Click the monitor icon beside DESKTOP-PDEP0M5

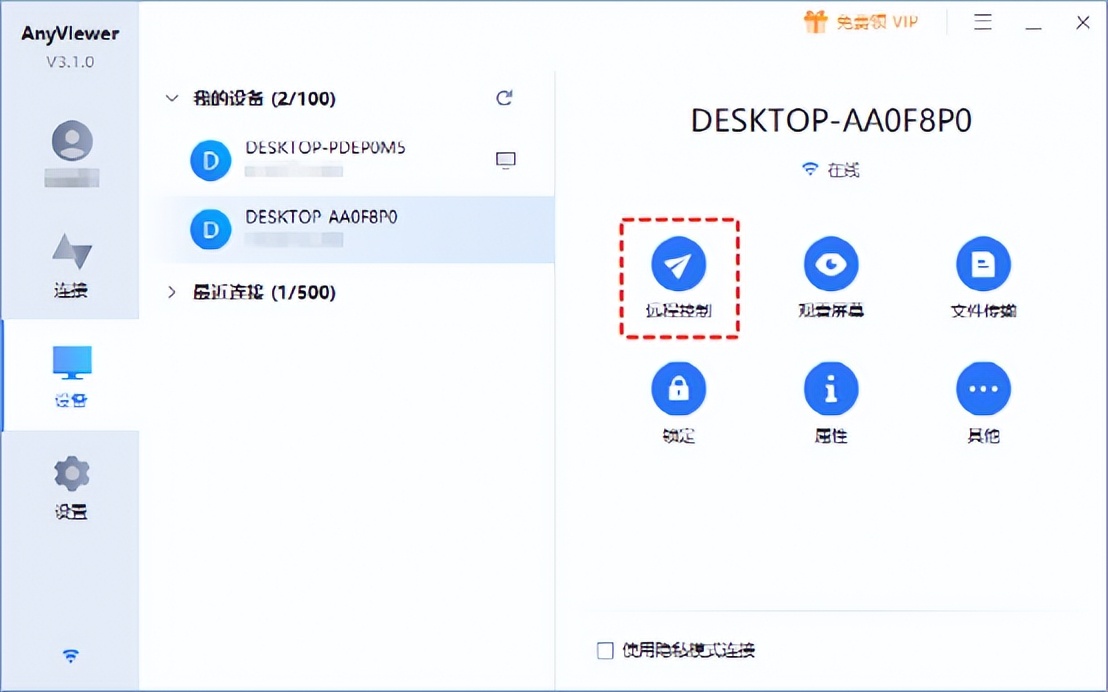click(505, 159)
